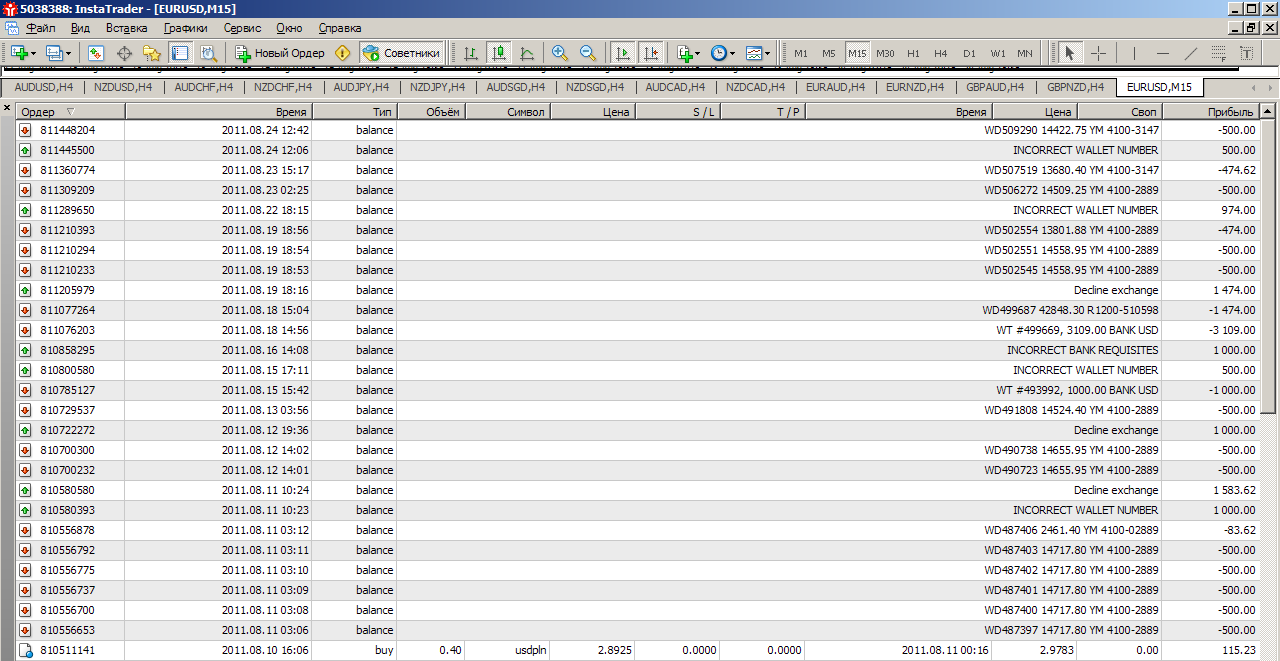Zoom out of the chart

[588, 53]
